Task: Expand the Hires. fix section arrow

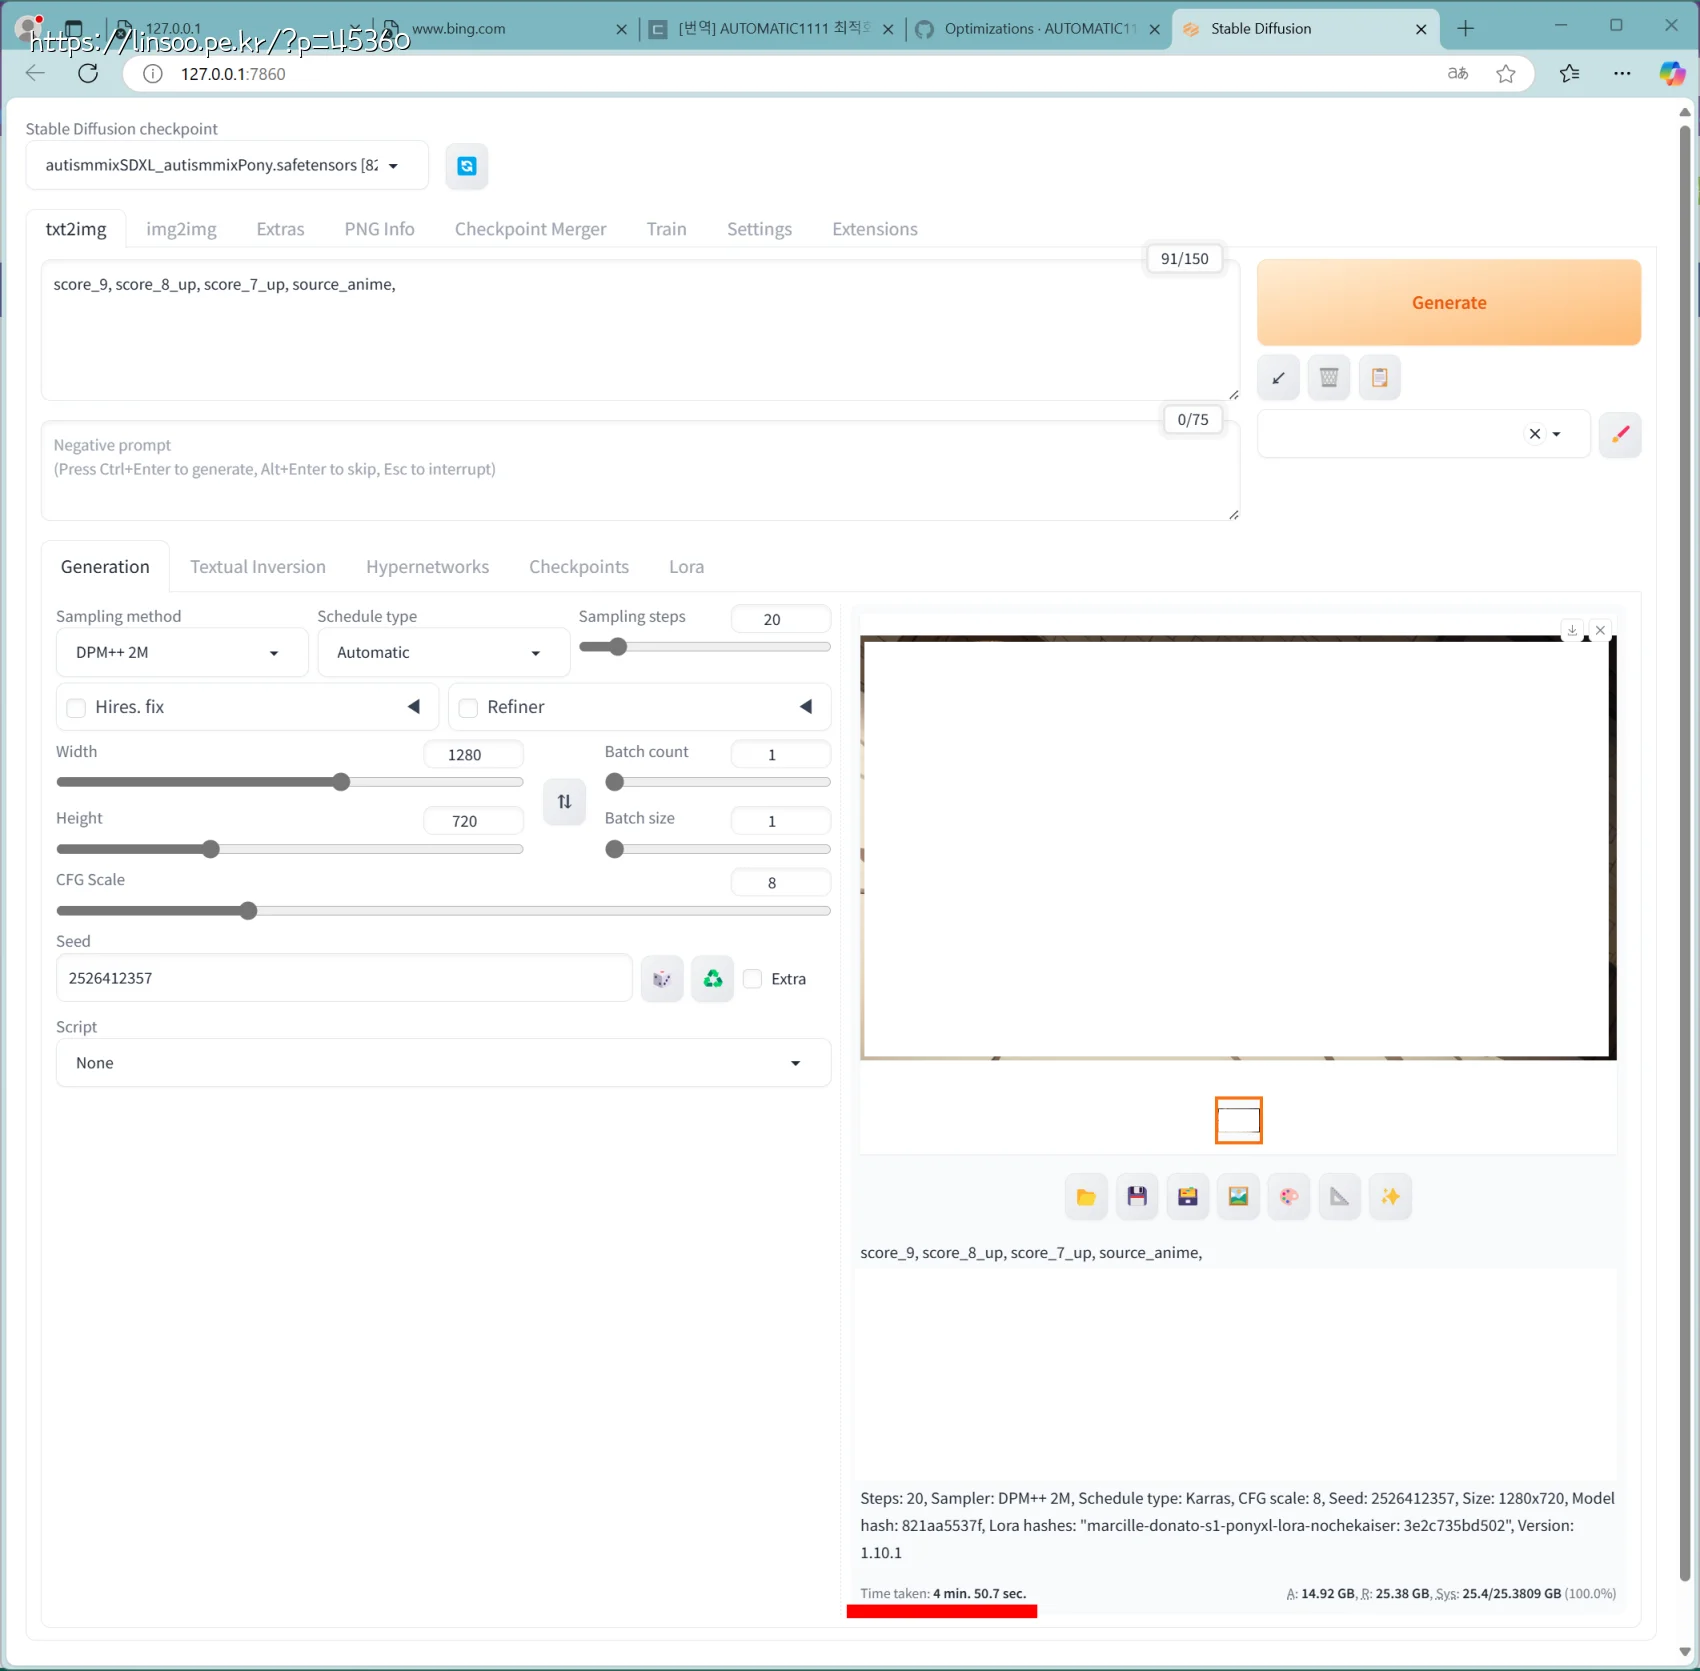Action: coord(414,707)
